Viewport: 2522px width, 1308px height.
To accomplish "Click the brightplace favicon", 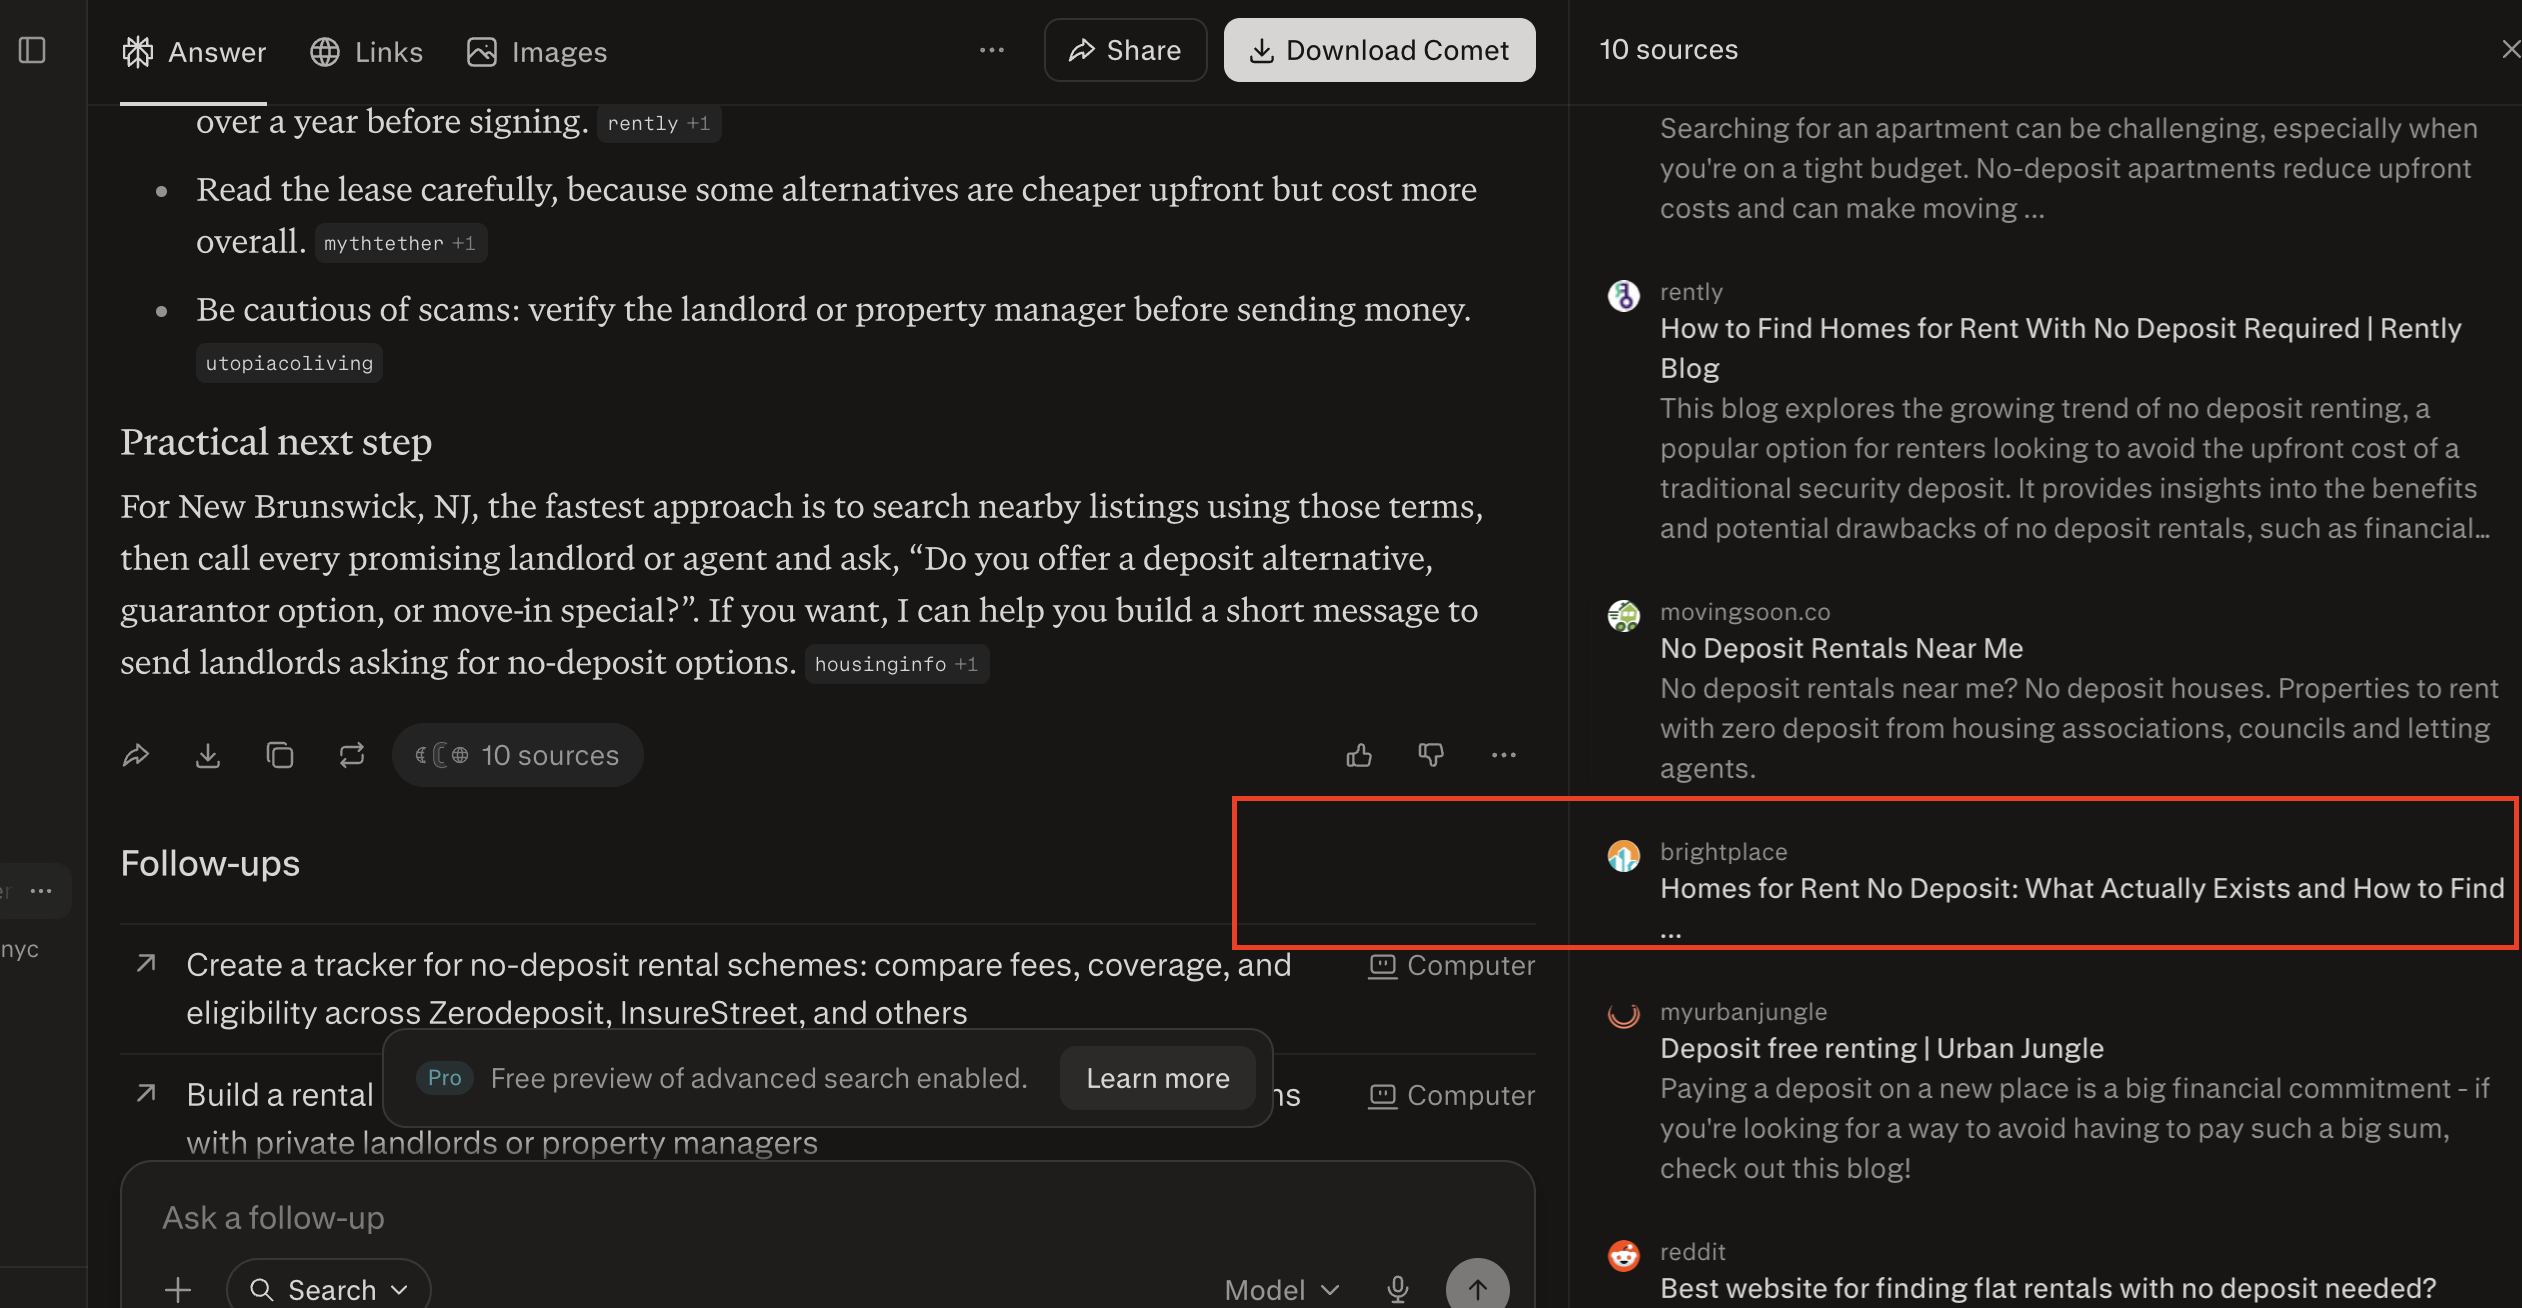I will (1623, 856).
